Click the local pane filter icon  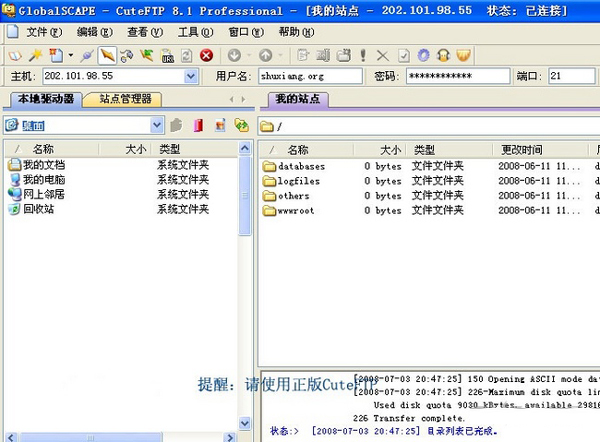click(220, 125)
